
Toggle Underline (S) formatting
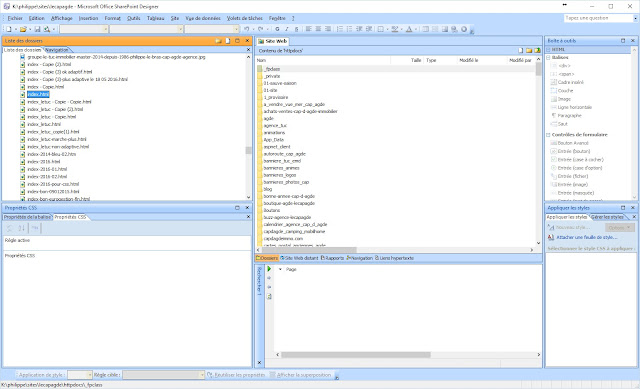pos(296,29)
